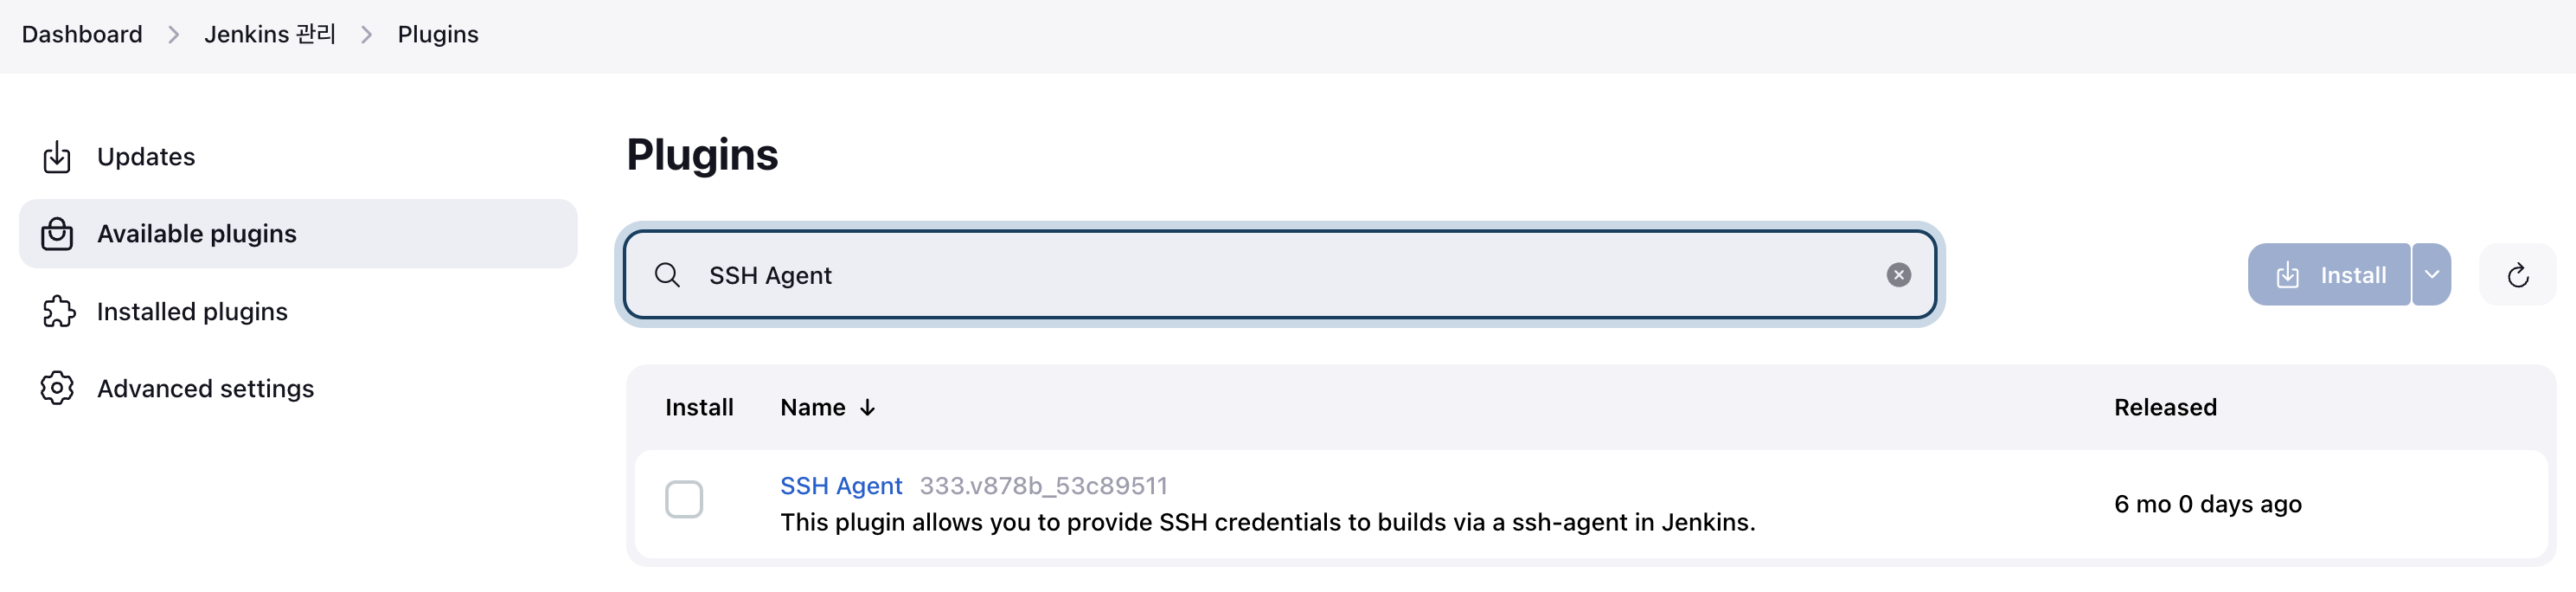The height and width of the screenshot is (592, 2576).
Task: Click the Updates download icon in sidebar
Action: tap(57, 156)
